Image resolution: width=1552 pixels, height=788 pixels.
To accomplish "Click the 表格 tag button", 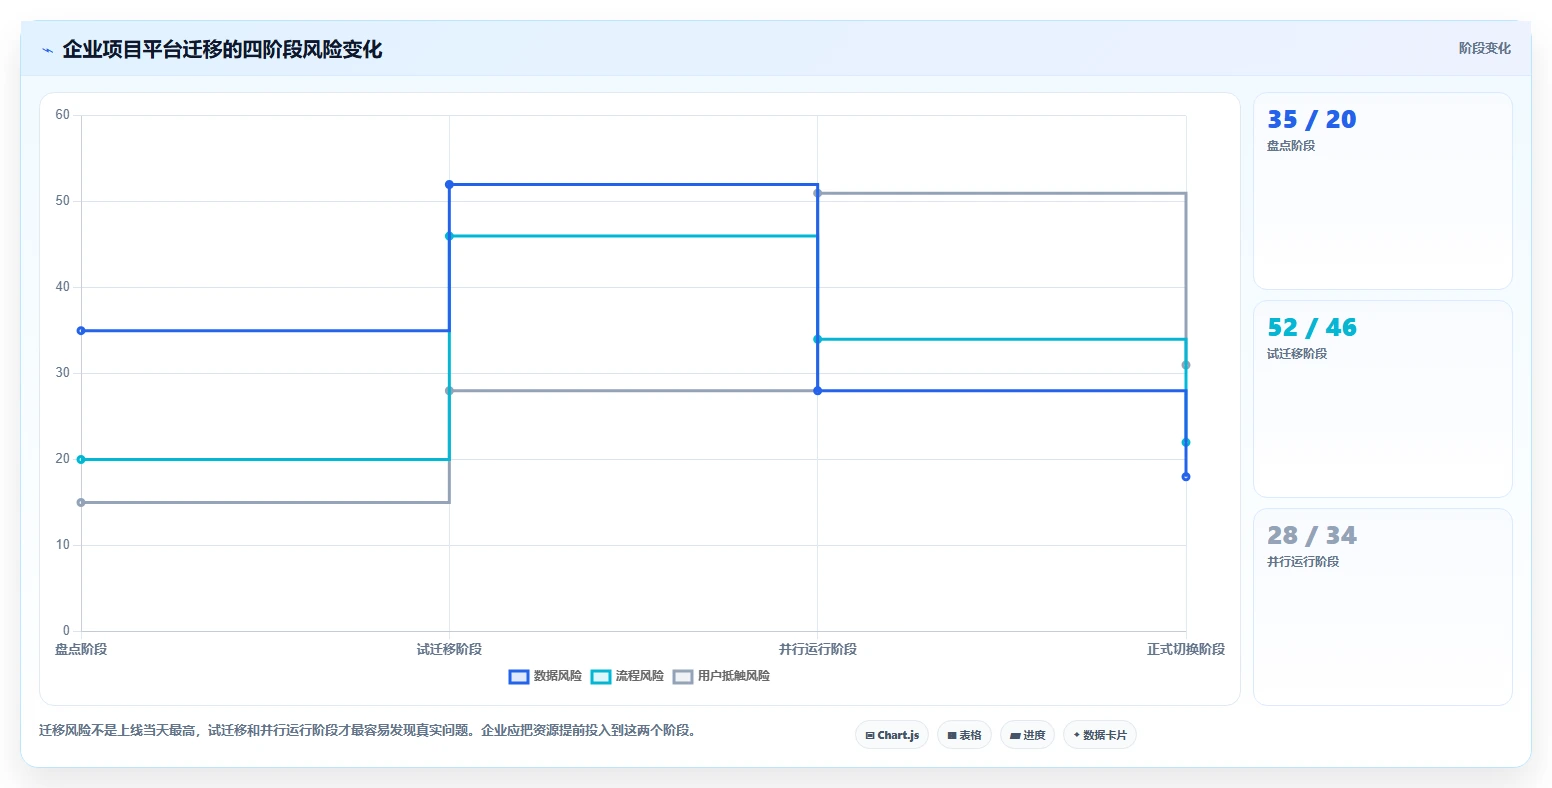I will click(x=965, y=735).
